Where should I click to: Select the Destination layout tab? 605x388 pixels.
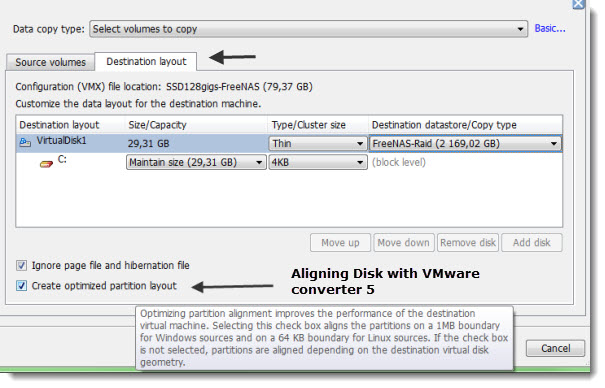click(x=146, y=61)
